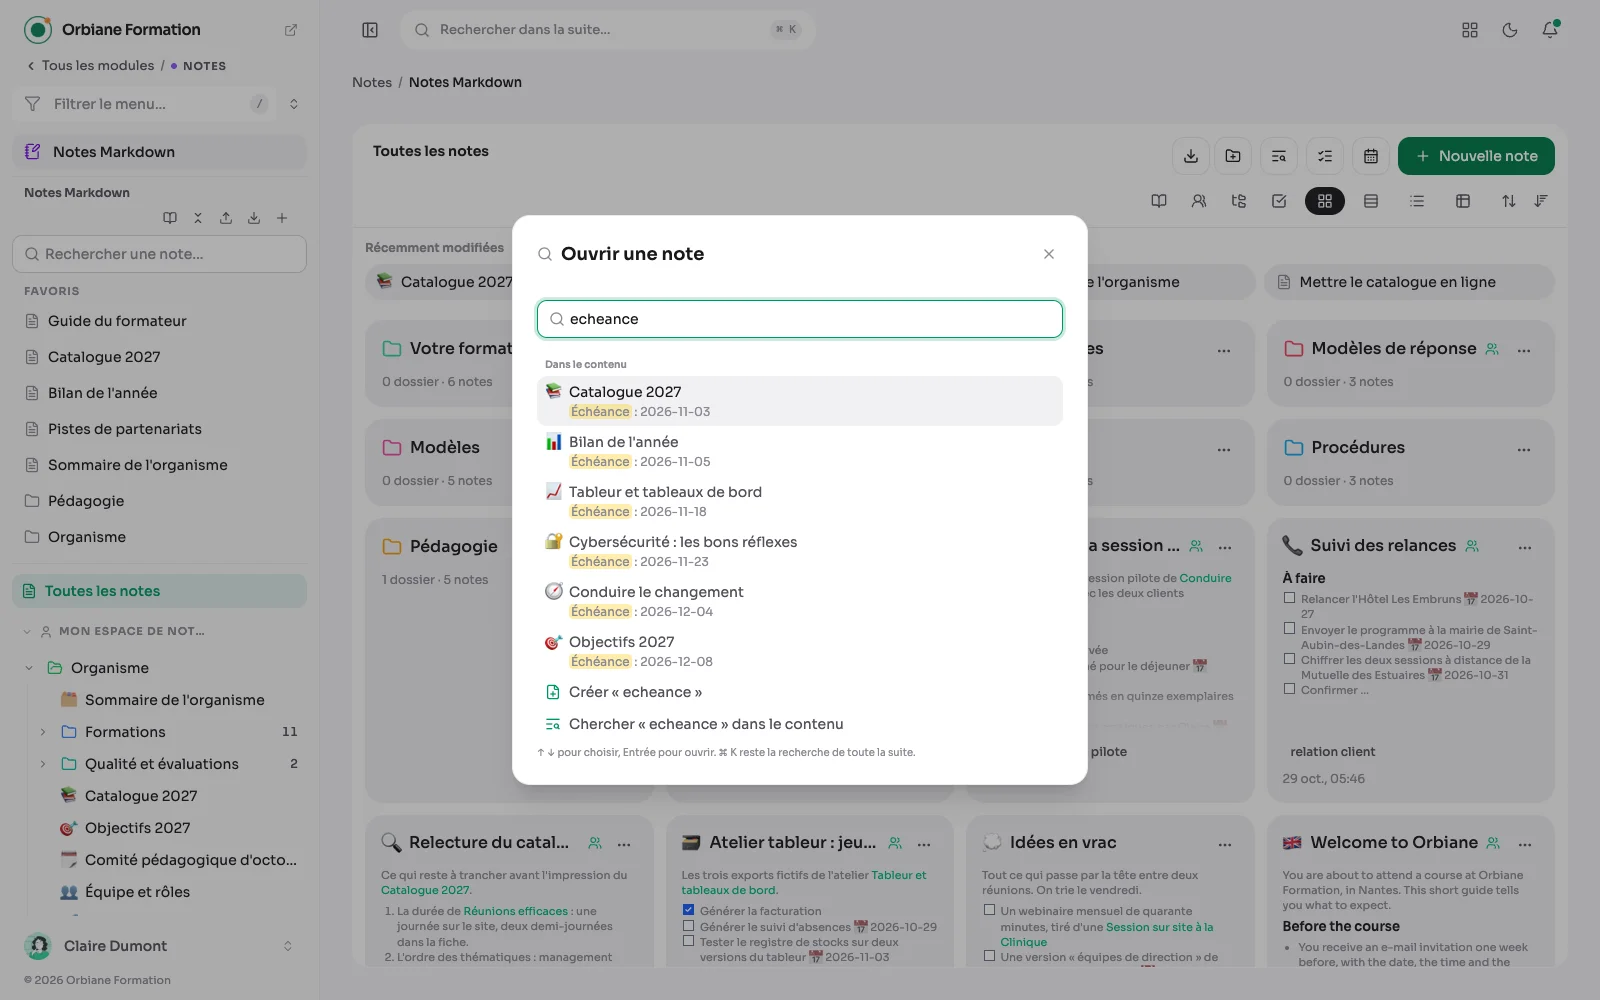Image resolution: width=1600 pixels, height=1000 pixels.
Task: Click the new folder icon in notes toolbar
Action: pyautogui.click(x=1233, y=156)
